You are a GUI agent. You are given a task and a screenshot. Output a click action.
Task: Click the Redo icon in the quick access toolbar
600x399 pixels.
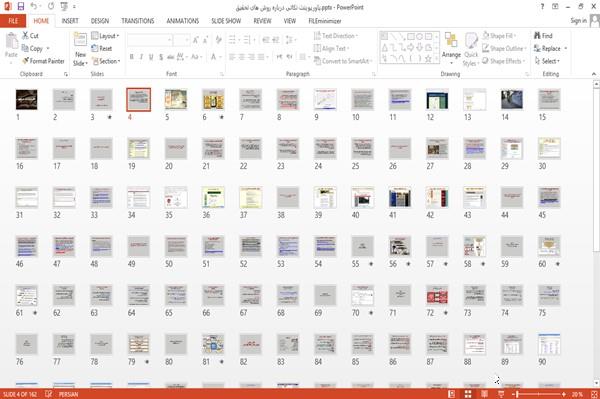click(51, 6)
